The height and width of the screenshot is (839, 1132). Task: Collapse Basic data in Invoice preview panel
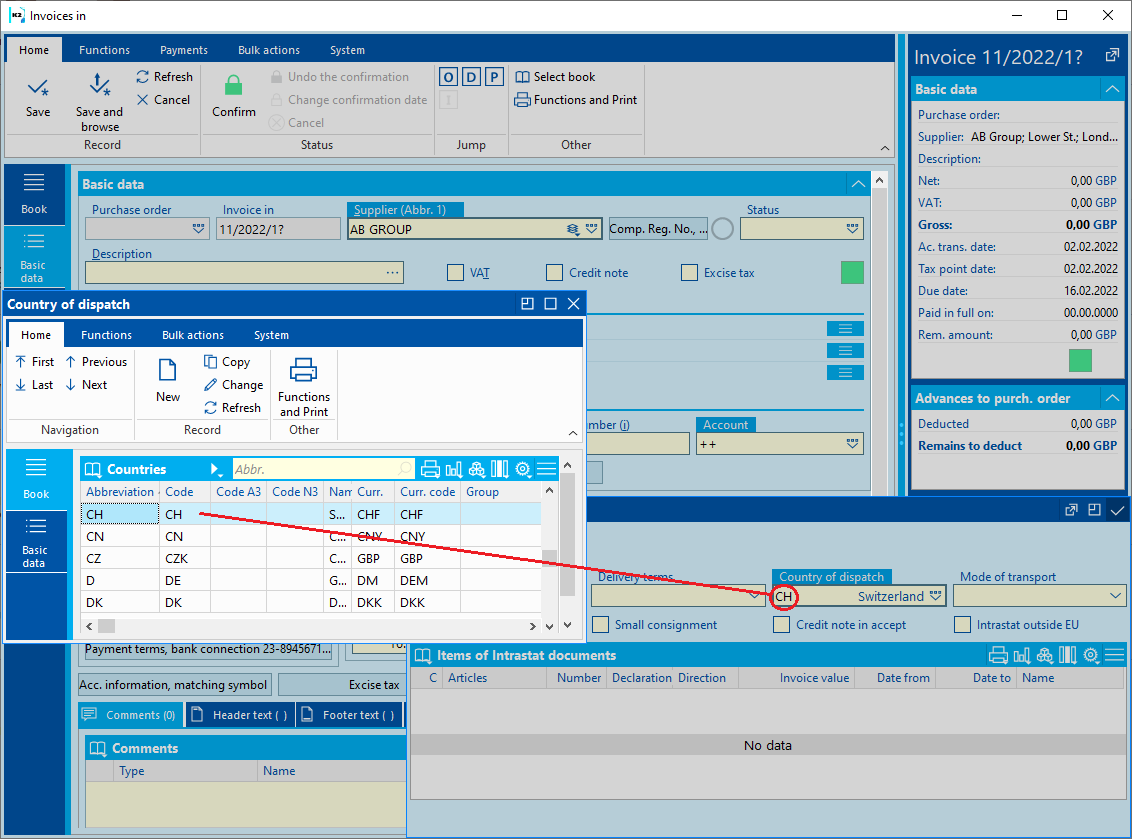(1112, 89)
